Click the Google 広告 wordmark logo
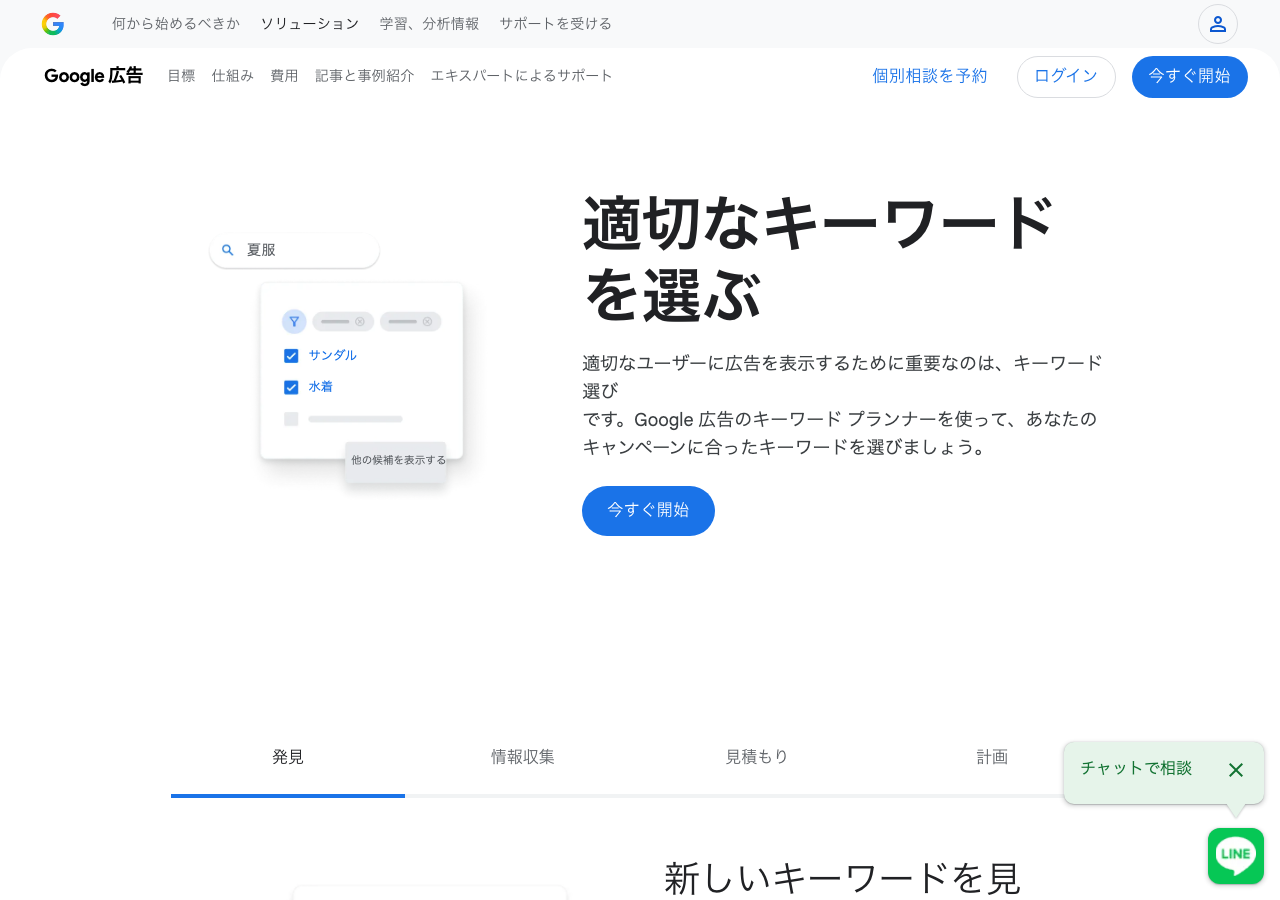 [x=92, y=75]
